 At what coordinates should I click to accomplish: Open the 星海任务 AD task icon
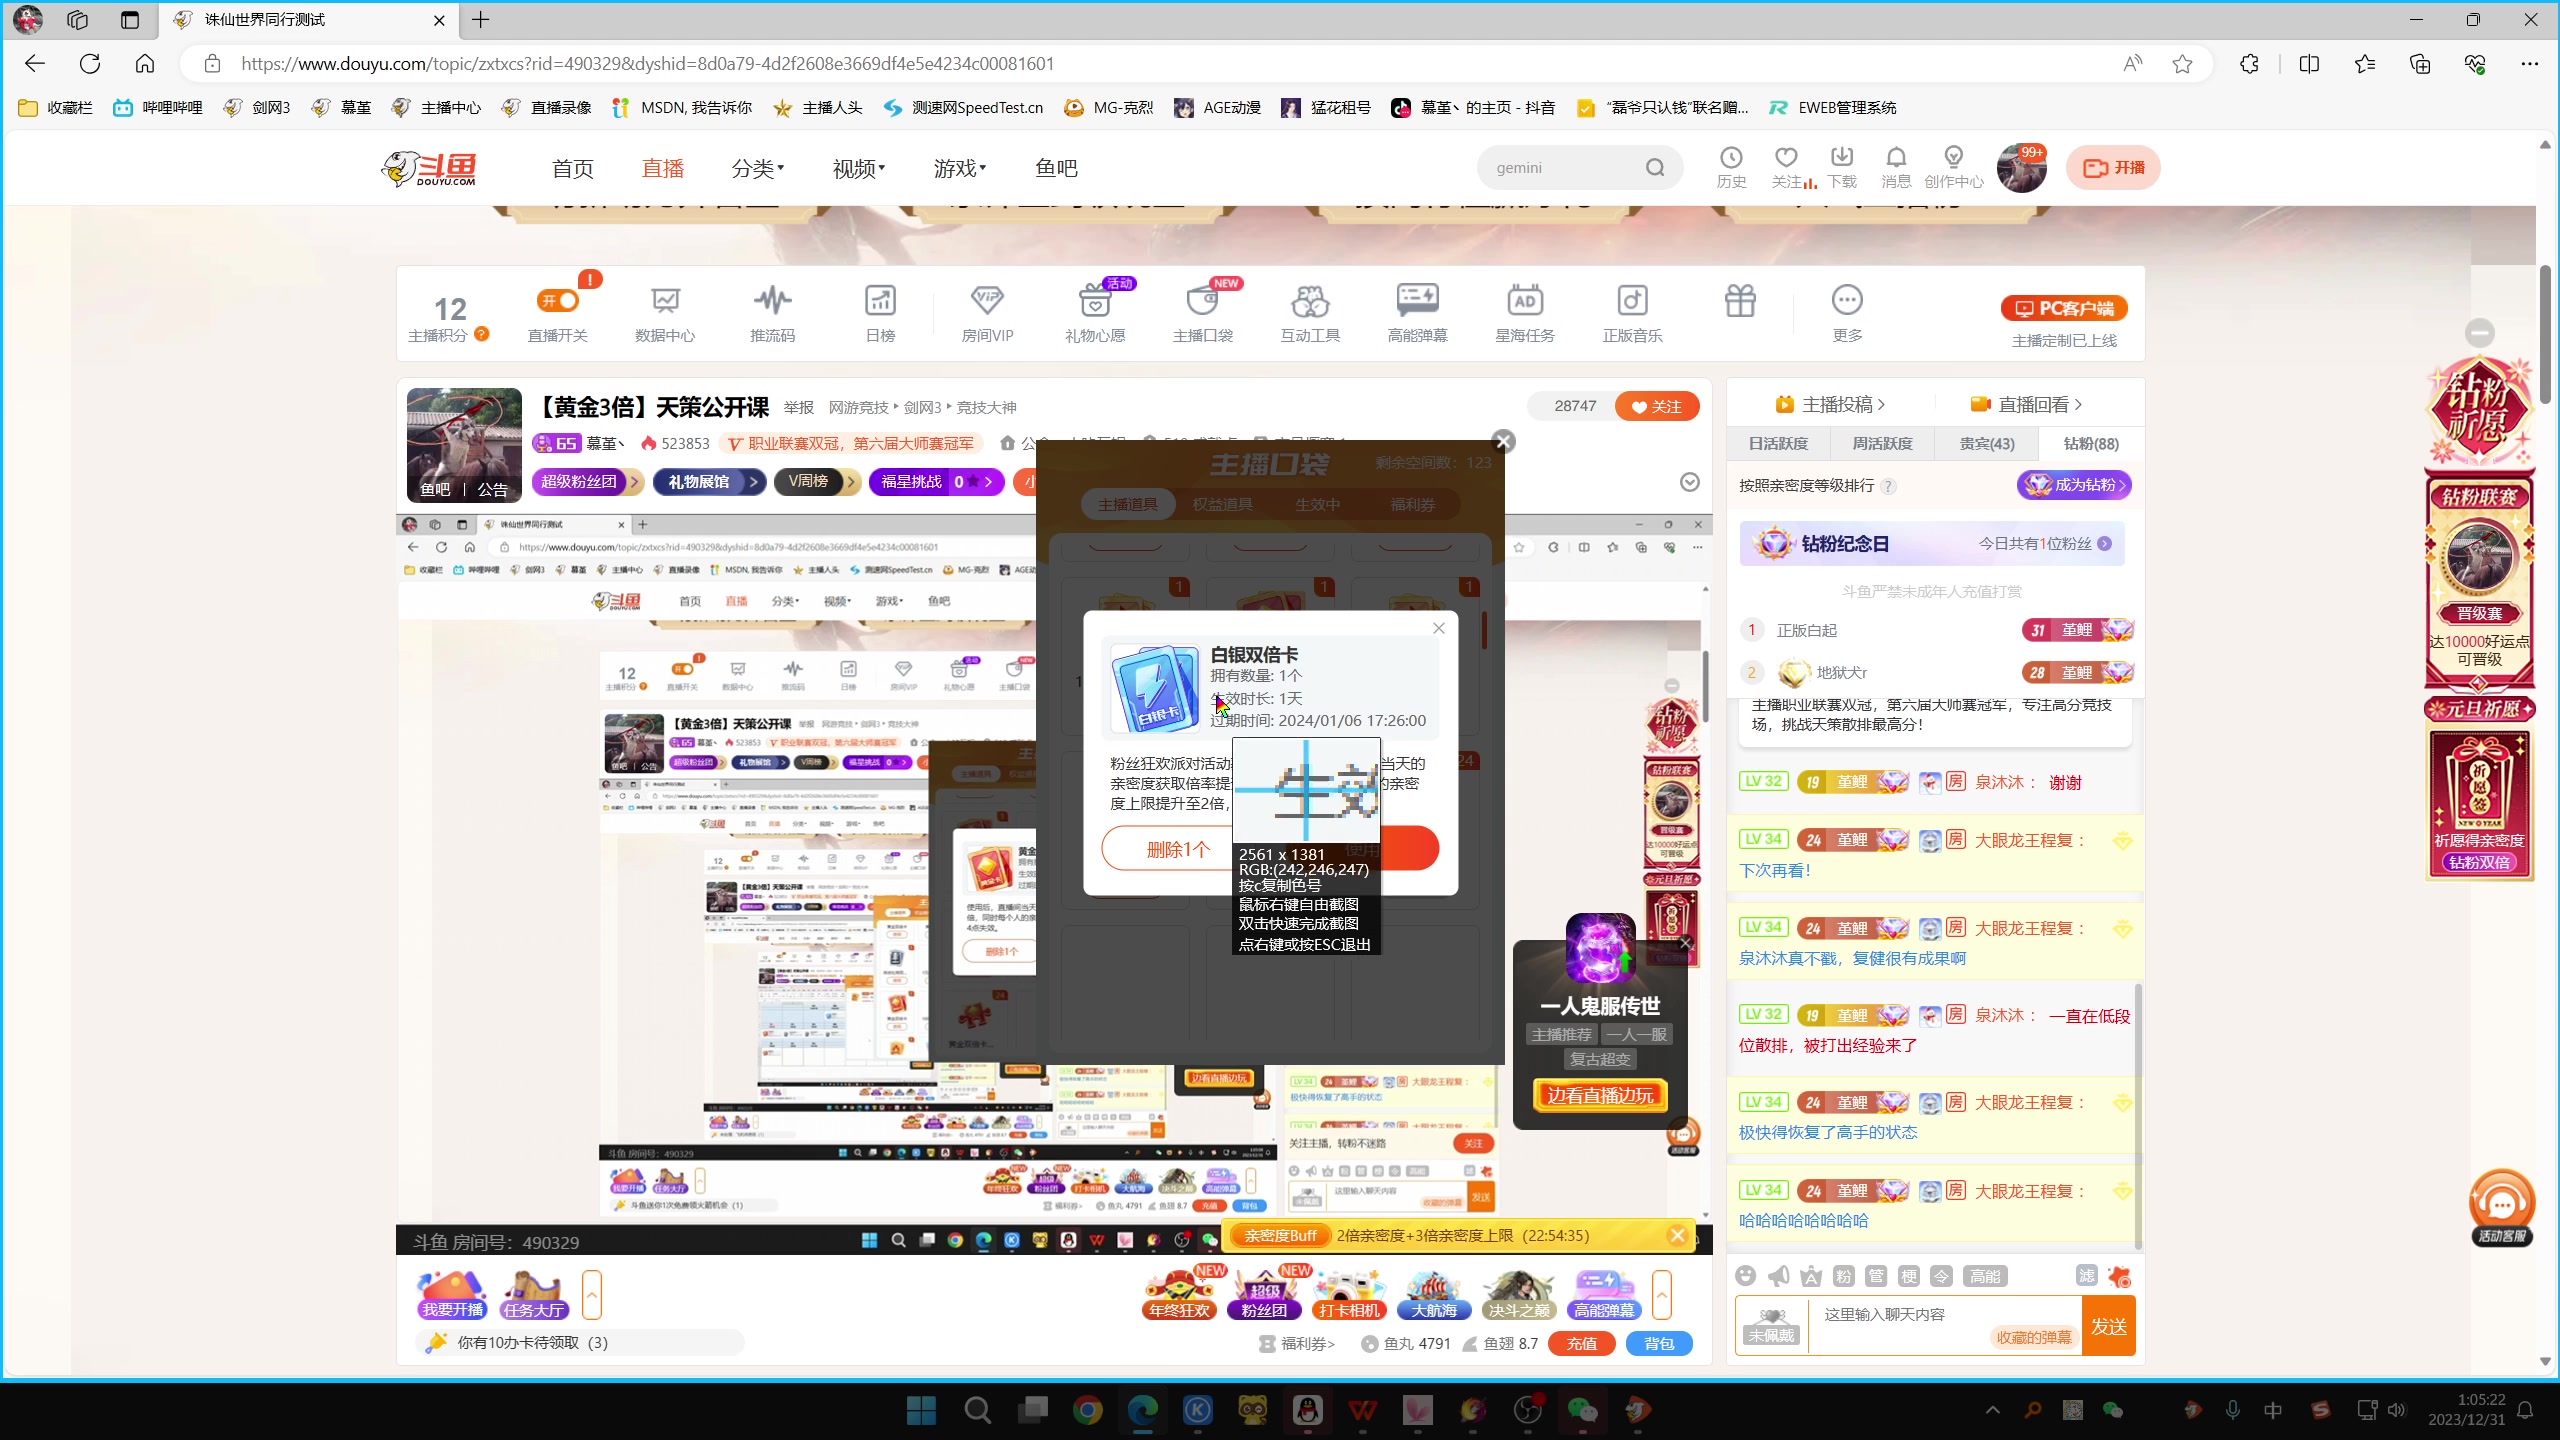[x=1525, y=313]
